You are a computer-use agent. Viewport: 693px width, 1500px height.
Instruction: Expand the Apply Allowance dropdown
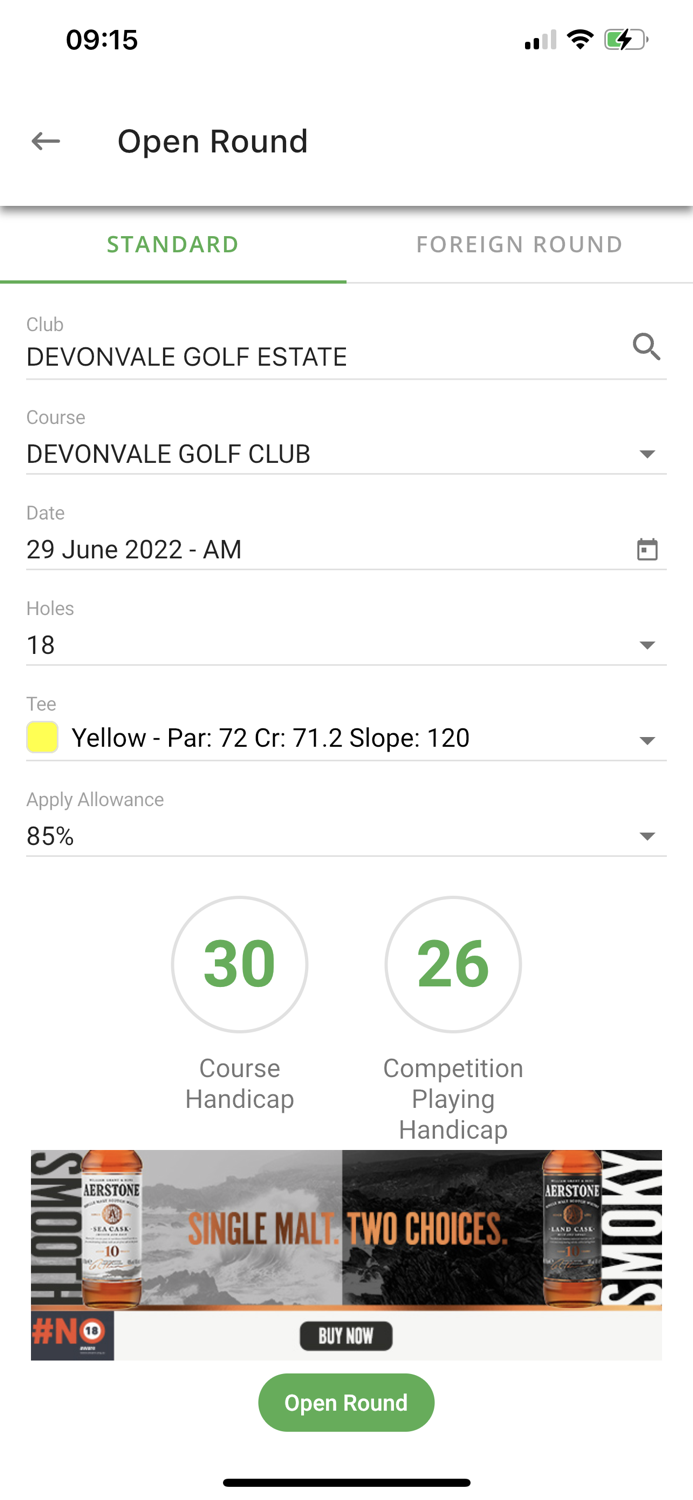(647, 835)
